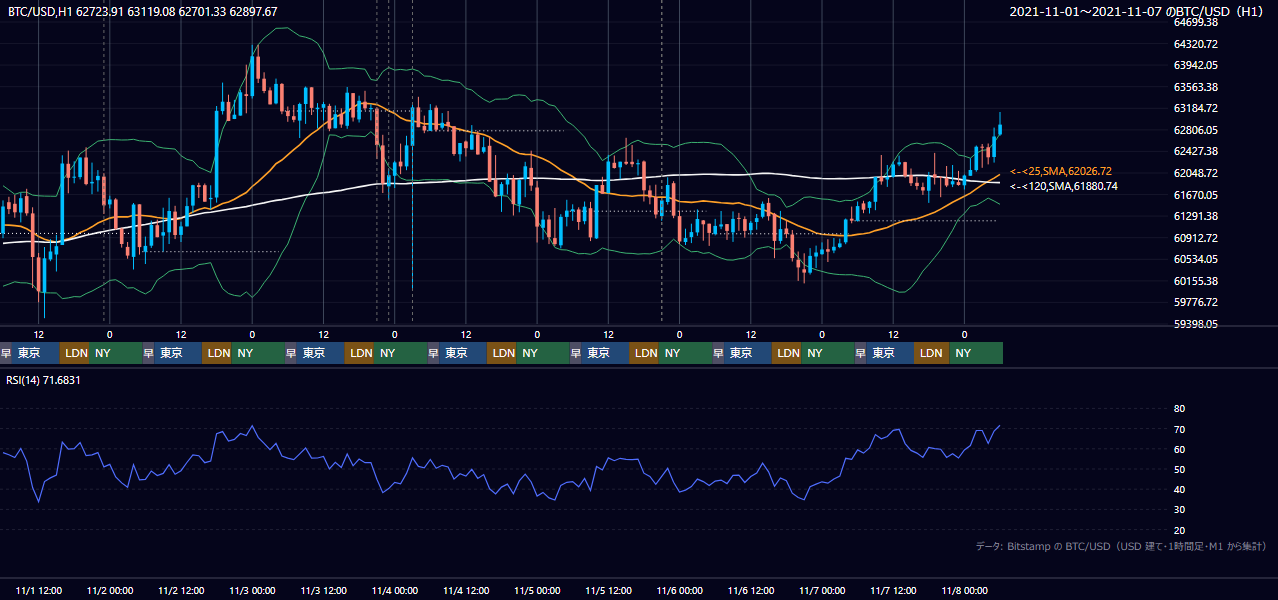Click the 11/7 12:00 time label
The image size is (1278, 600).
[x=894, y=591]
